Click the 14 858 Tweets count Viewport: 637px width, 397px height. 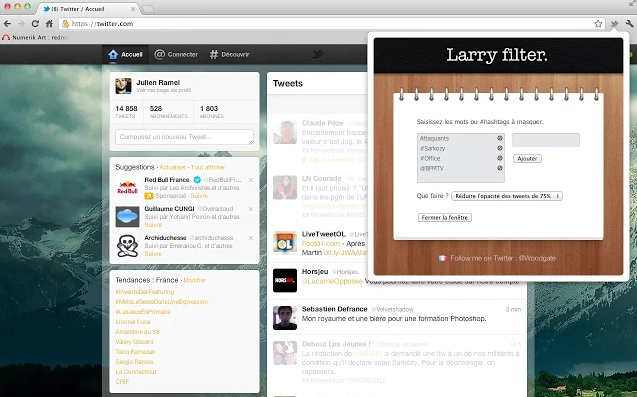[126, 112]
